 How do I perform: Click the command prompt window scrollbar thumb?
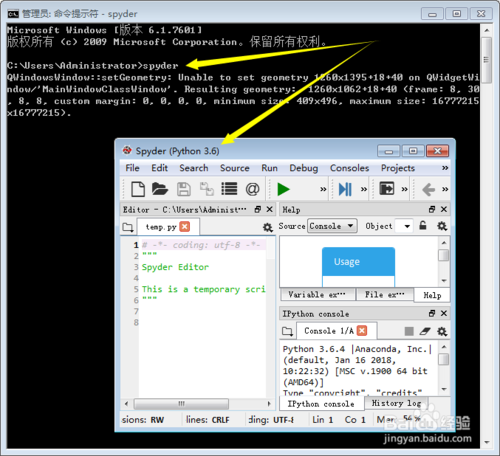tap(486, 60)
